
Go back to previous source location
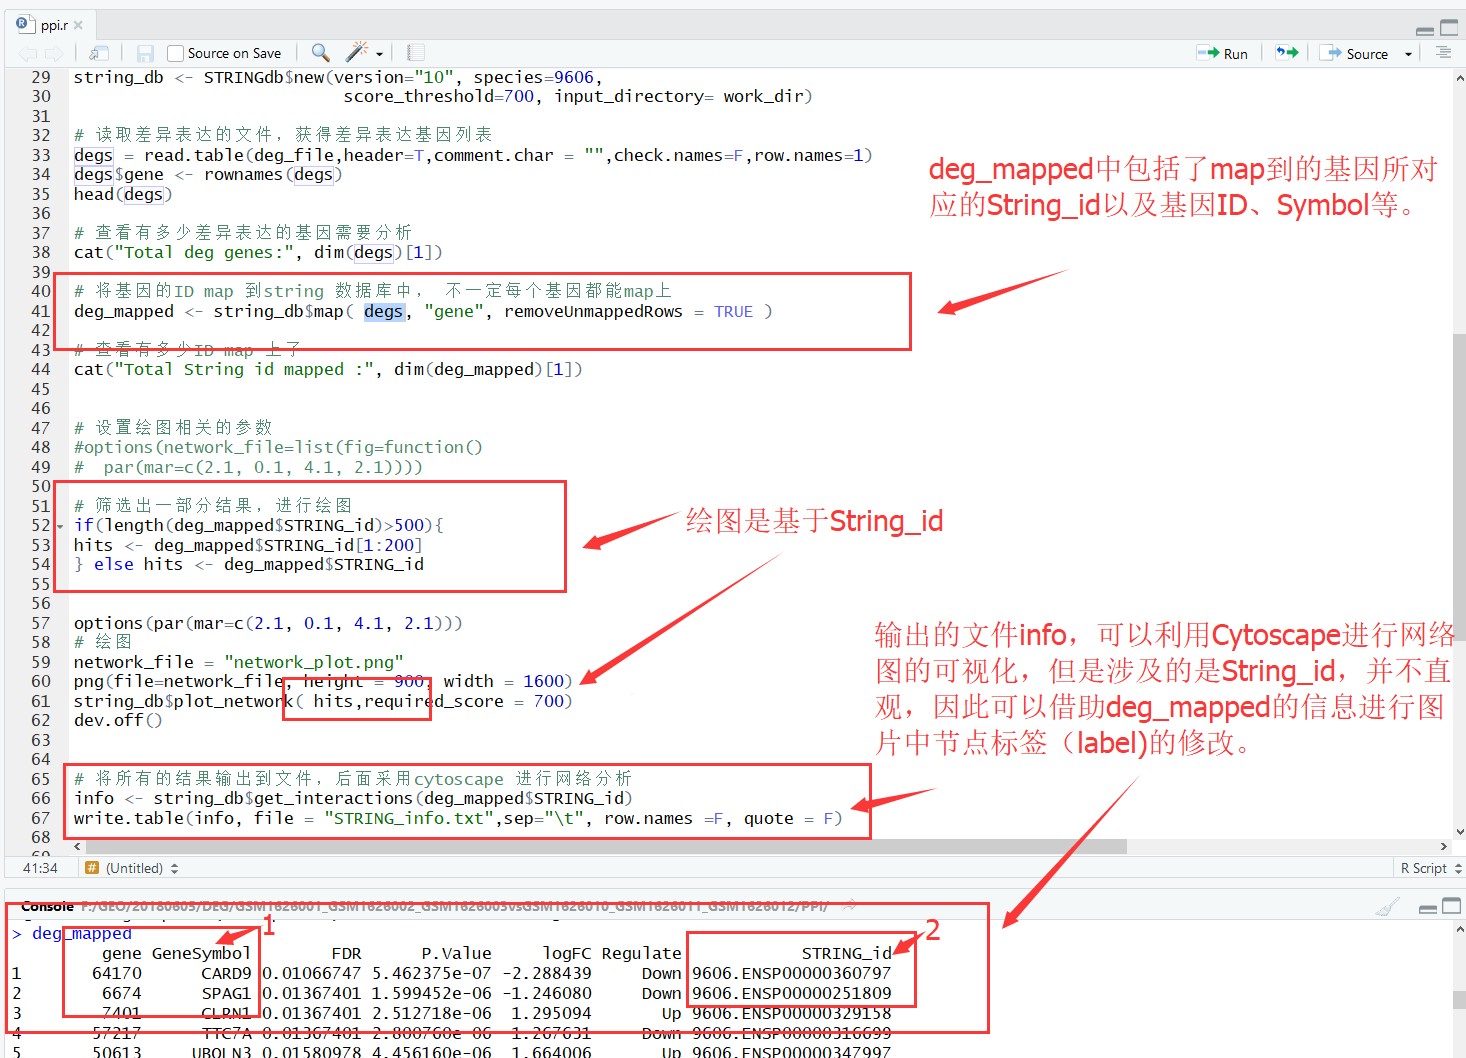click(27, 53)
